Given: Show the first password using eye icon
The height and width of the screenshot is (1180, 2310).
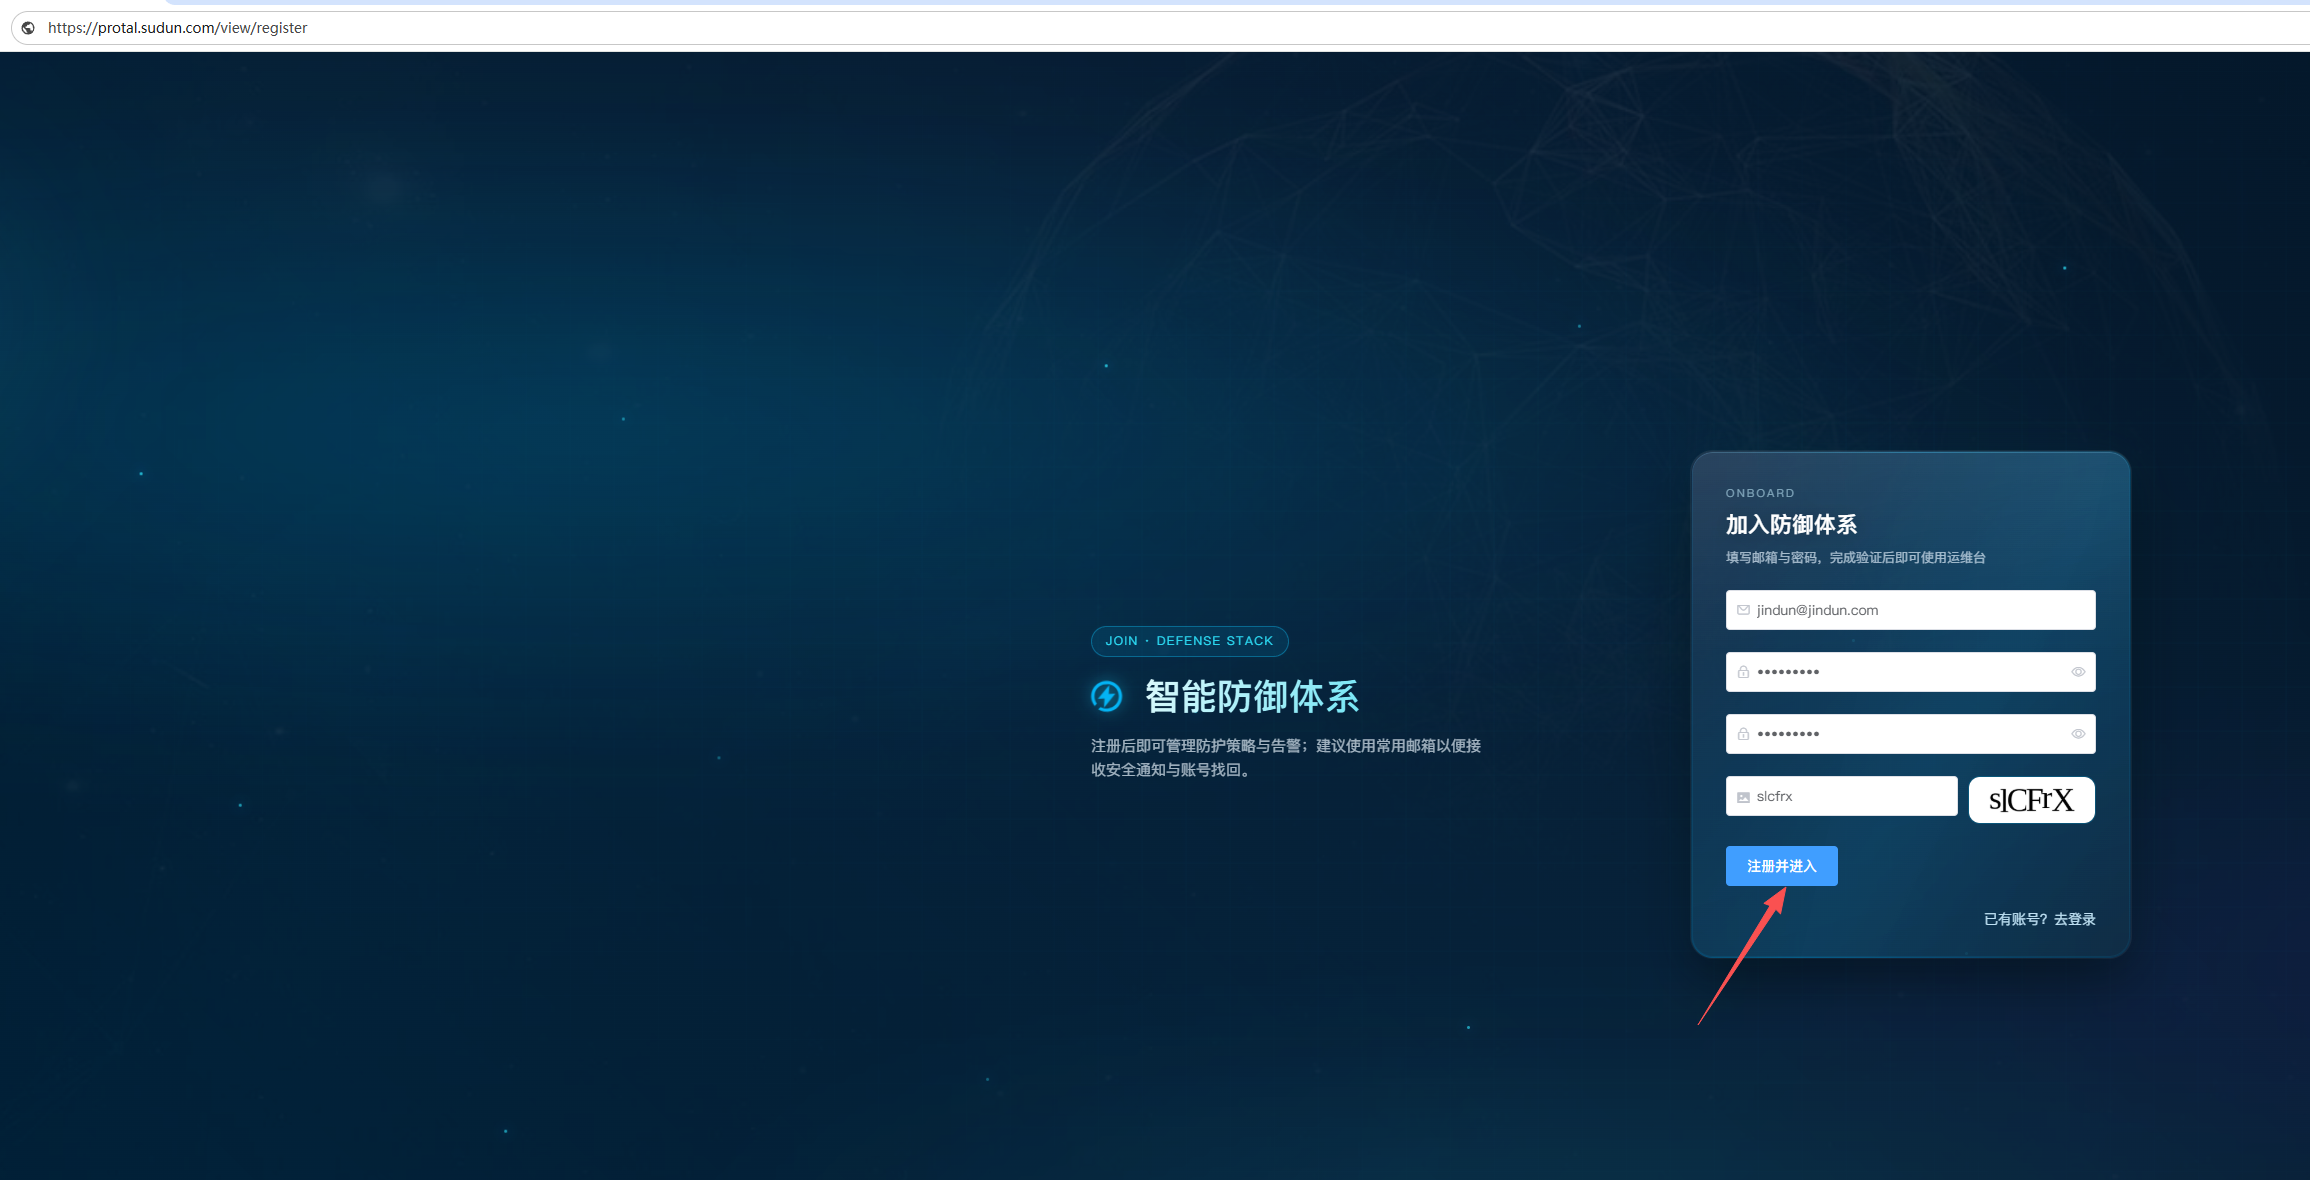Looking at the screenshot, I should coord(2078,672).
